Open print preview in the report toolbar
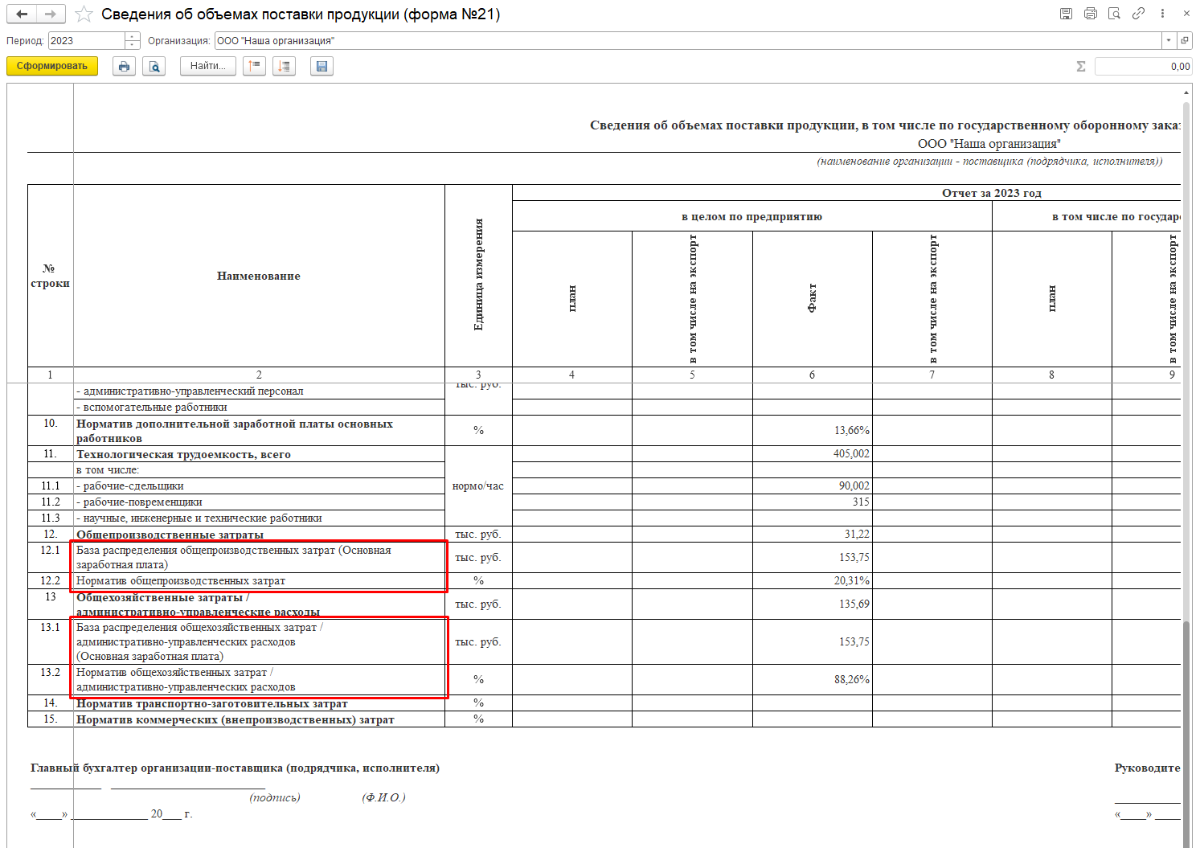 pos(153,66)
